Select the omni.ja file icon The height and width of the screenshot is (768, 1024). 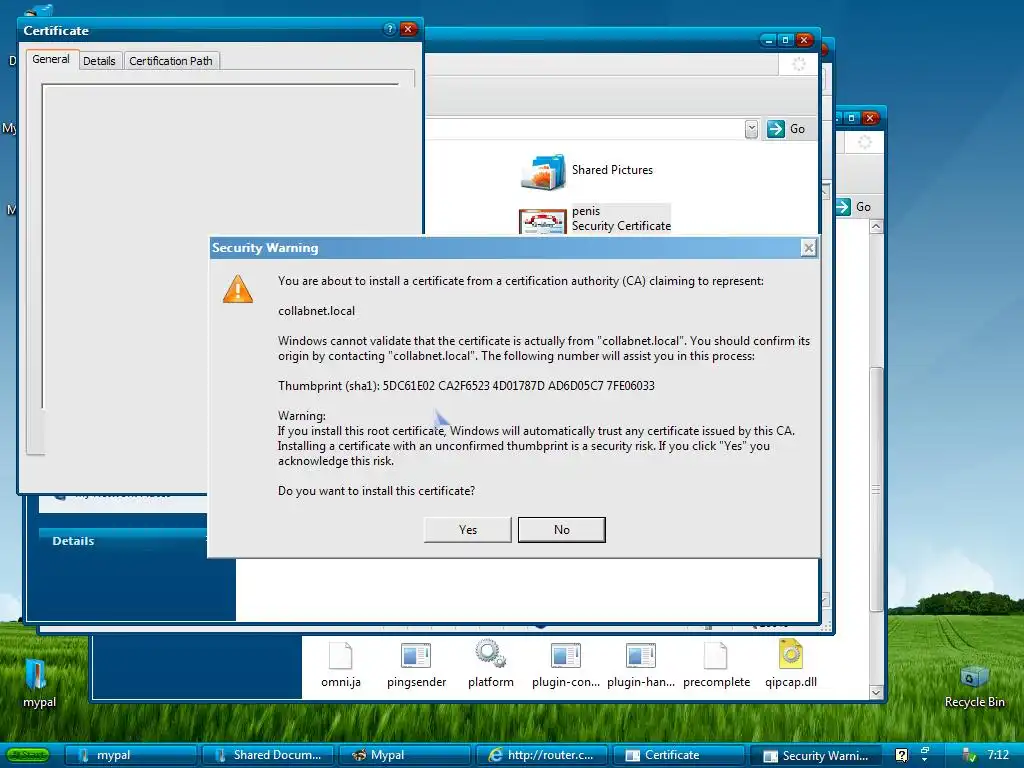coord(340,656)
